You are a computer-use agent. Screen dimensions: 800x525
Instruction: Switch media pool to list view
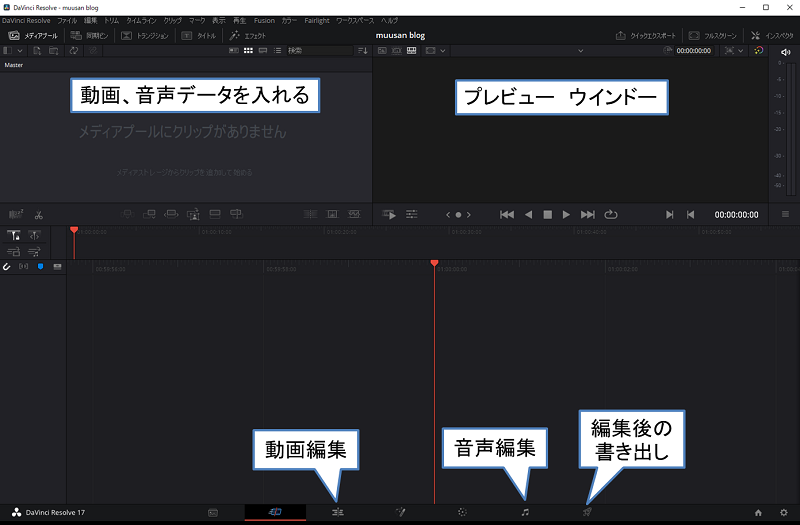[x=278, y=51]
